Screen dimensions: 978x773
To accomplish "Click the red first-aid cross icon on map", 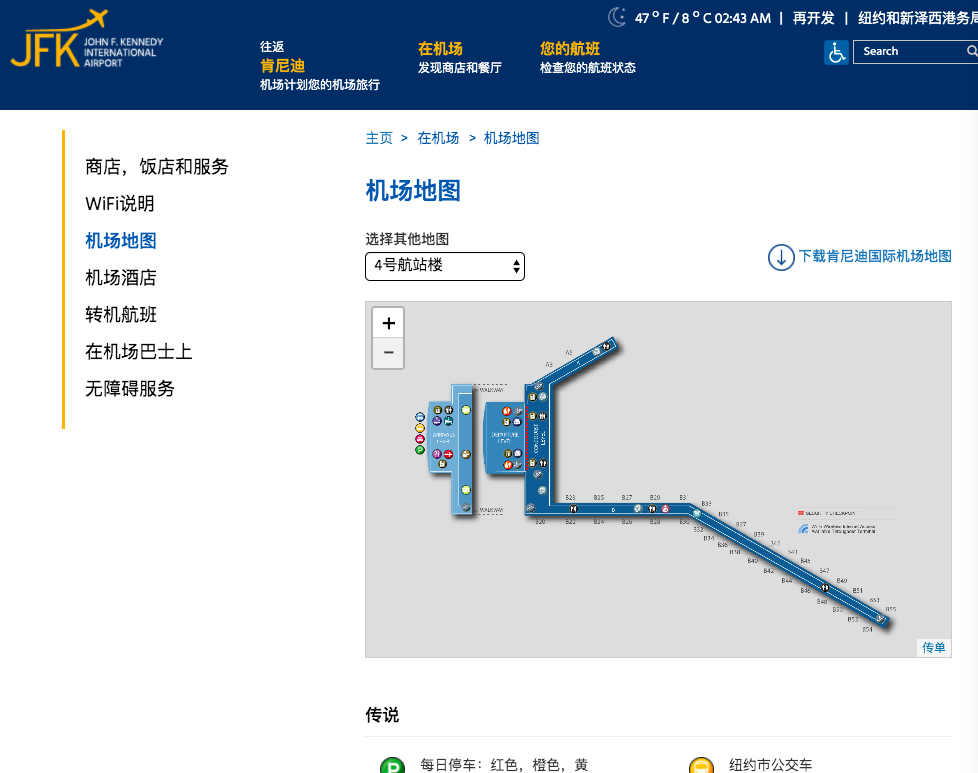I will point(449,454).
